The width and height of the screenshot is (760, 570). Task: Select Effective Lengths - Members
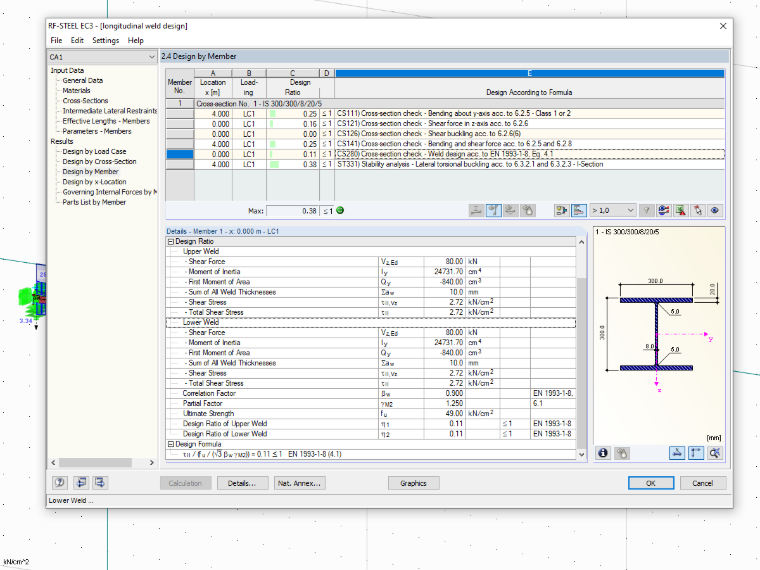[x=106, y=121]
